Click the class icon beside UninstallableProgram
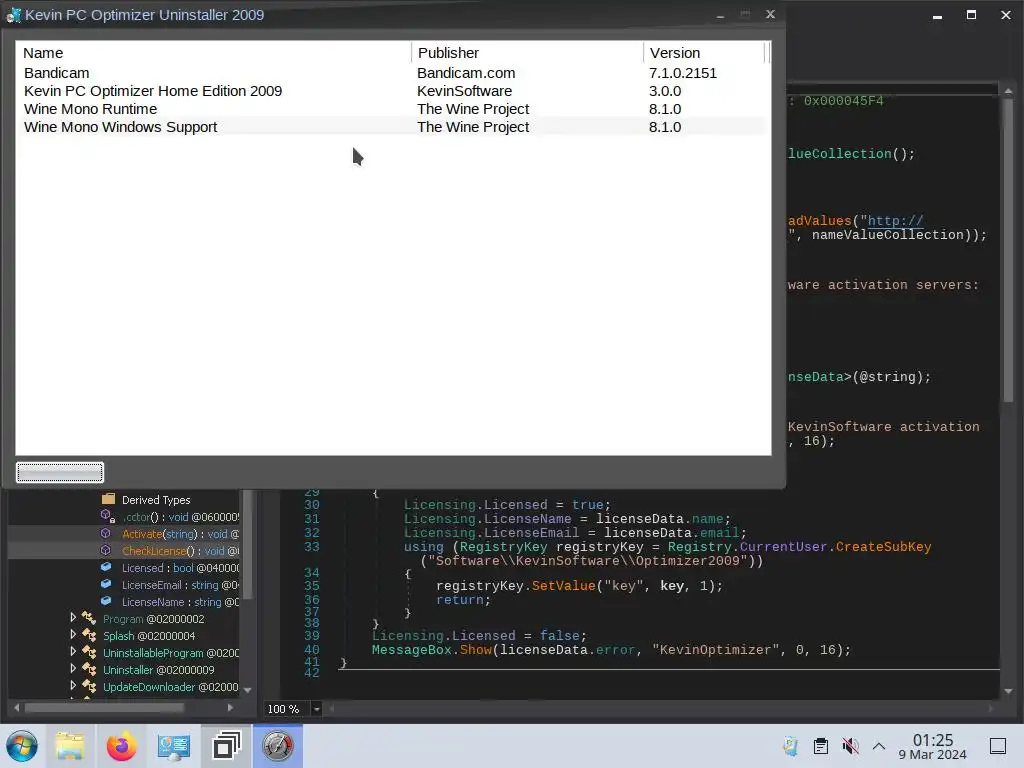This screenshot has height=768, width=1024. click(x=89, y=652)
